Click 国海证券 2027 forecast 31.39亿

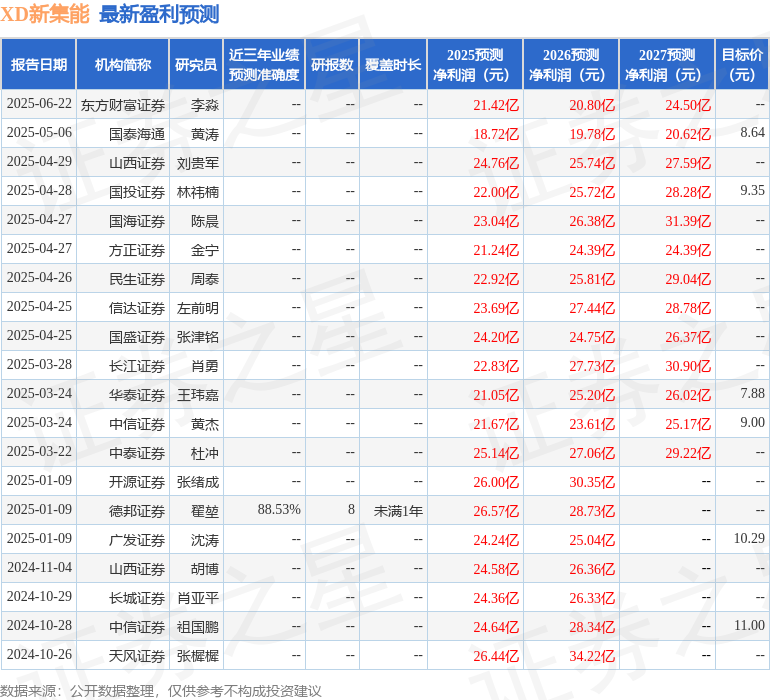coord(688,221)
